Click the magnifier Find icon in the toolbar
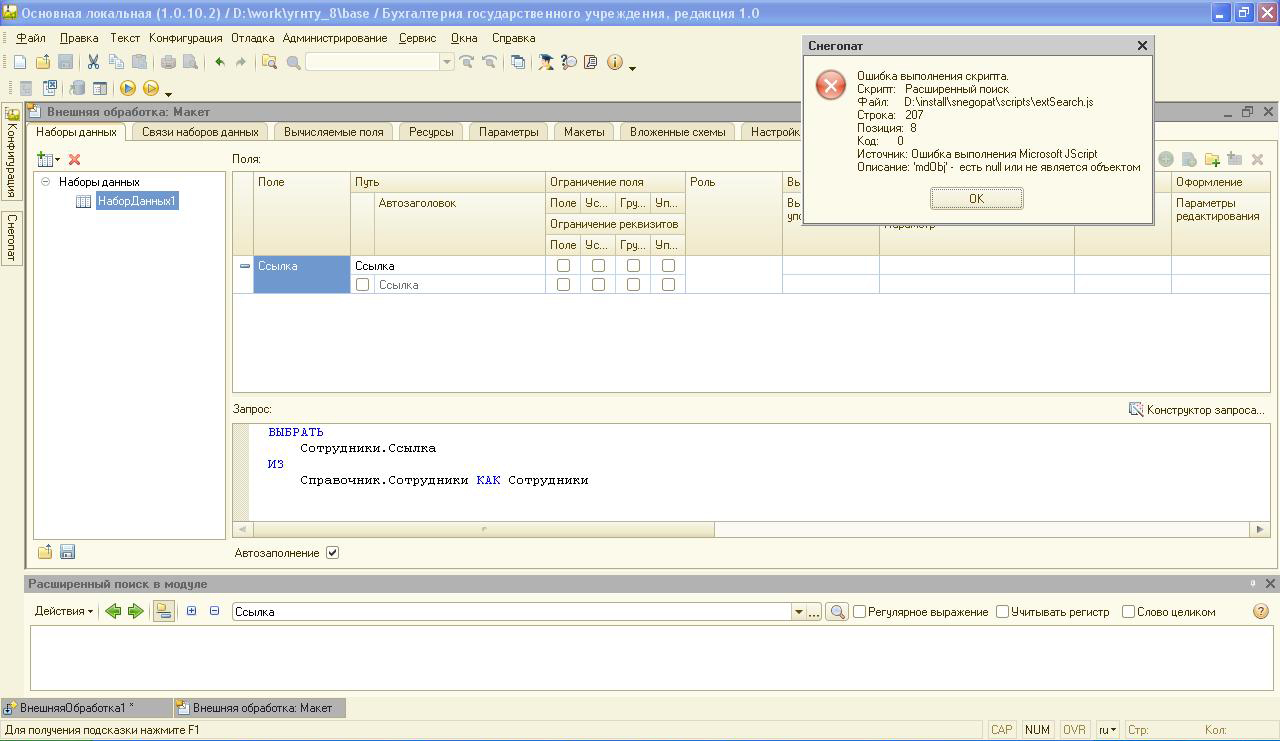The height and width of the screenshot is (741, 1280). click(293, 62)
